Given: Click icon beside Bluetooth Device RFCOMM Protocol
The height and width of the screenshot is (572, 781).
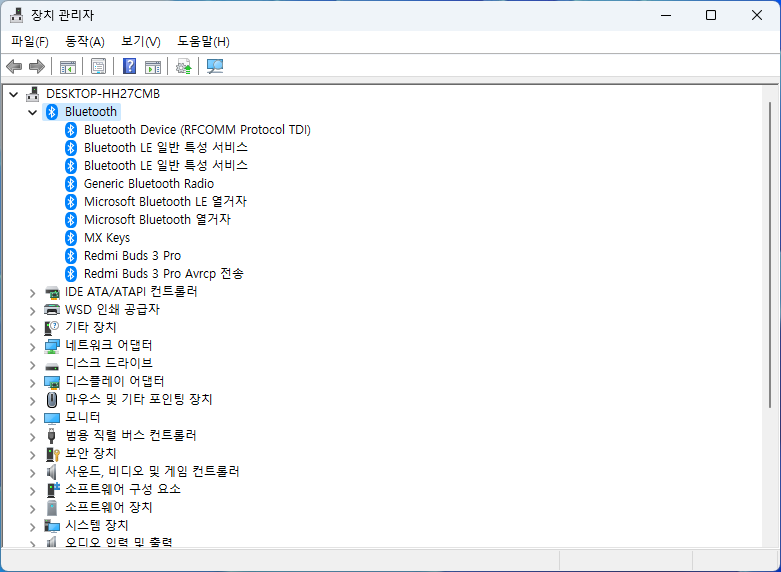Looking at the screenshot, I should 71,130.
